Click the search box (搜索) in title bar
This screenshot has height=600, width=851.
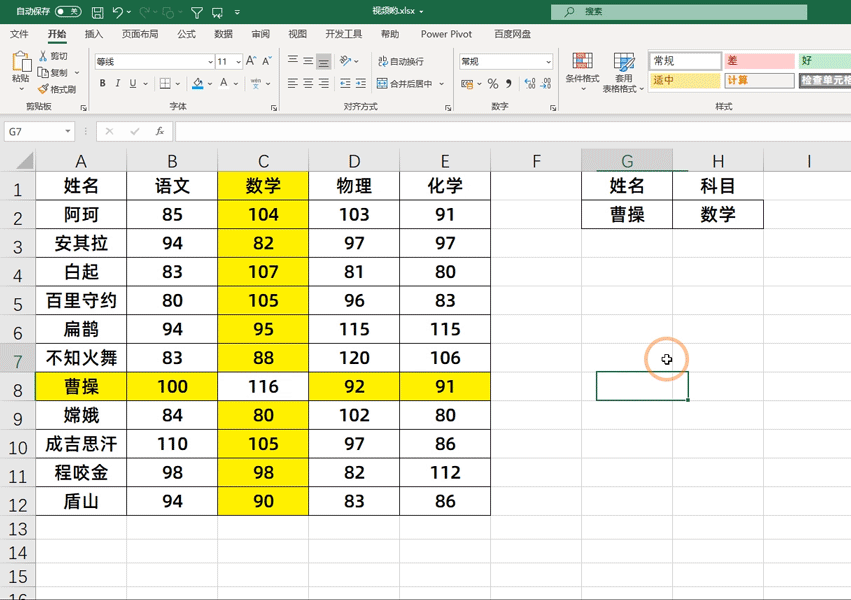click(x=679, y=11)
